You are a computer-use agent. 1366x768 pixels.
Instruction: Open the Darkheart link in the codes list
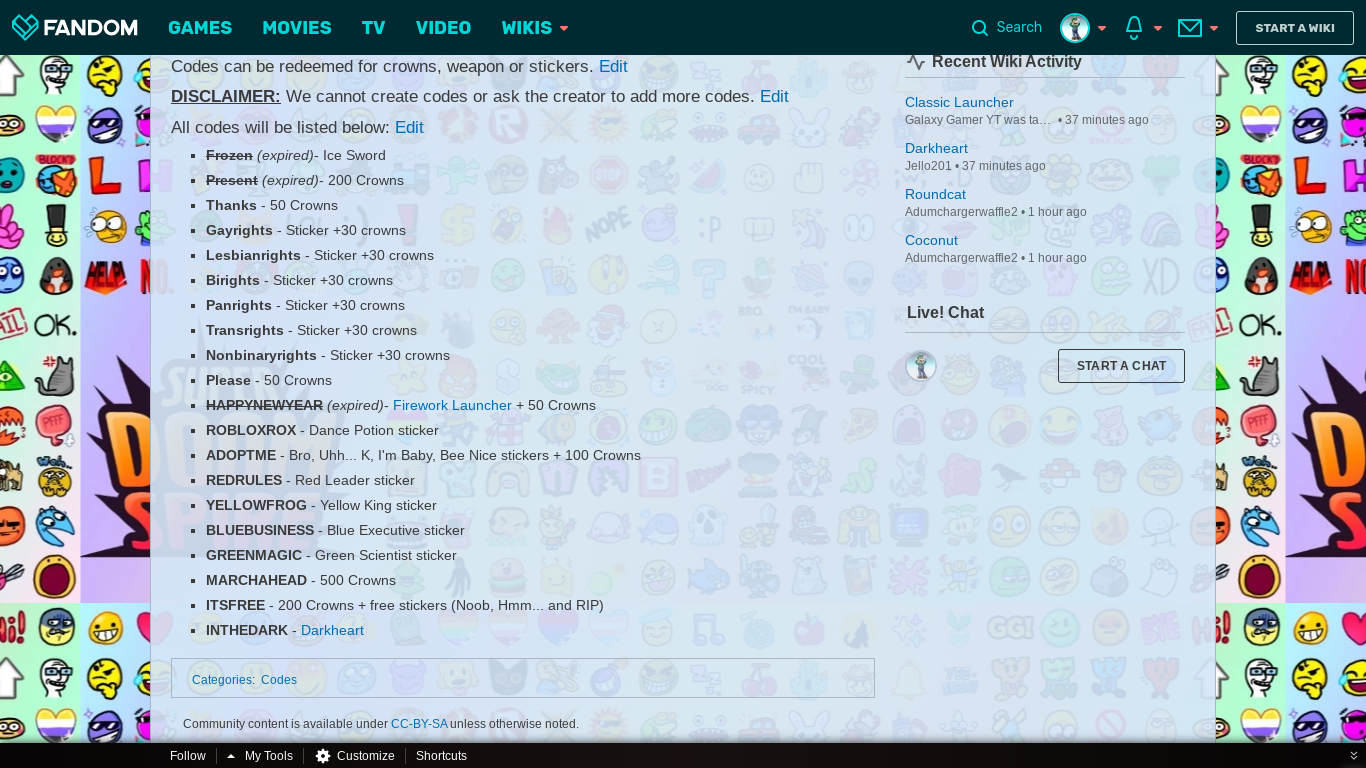pos(332,631)
